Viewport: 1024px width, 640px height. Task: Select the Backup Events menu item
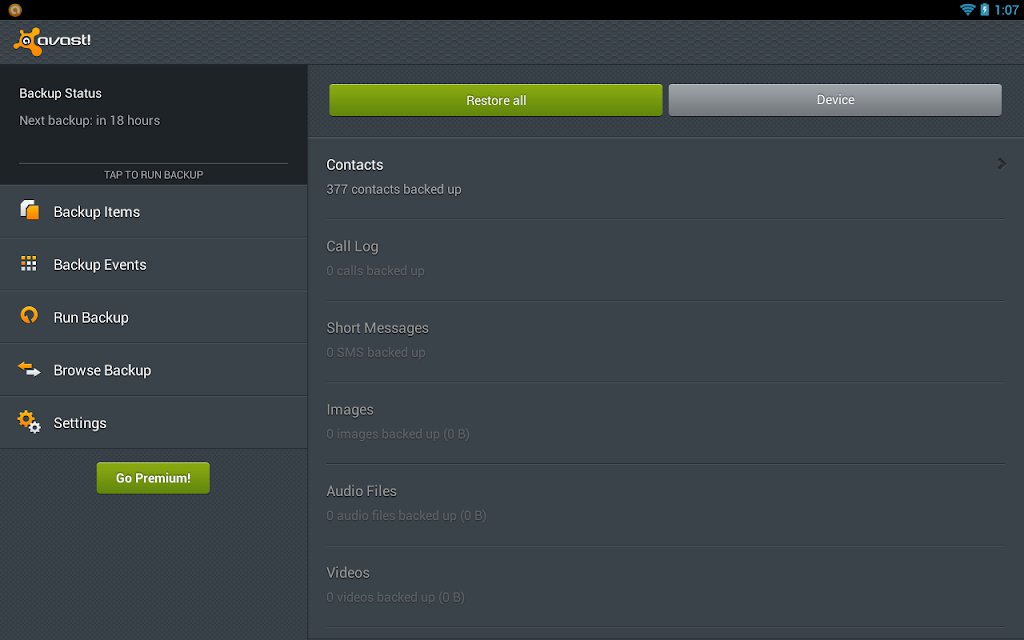(x=153, y=264)
